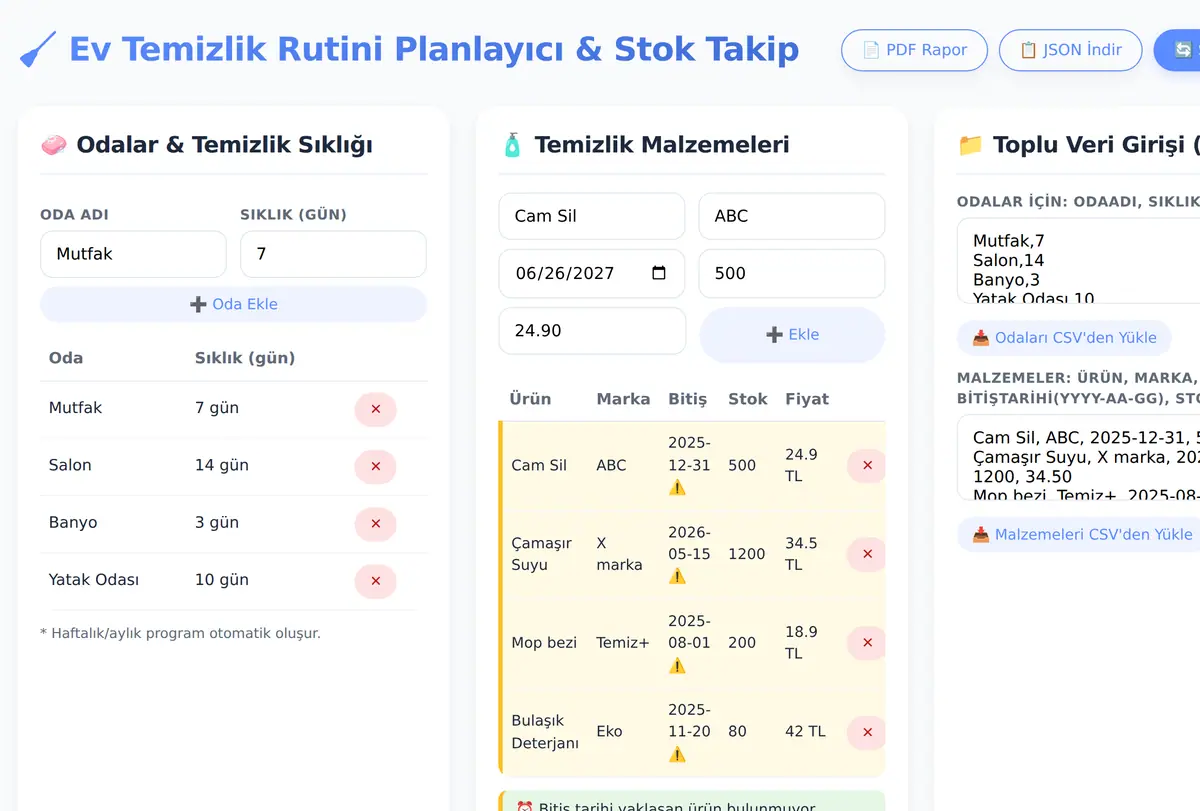Focus the Sıklık (gün) input field
The width and height of the screenshot is (1200, 811).
333,254
